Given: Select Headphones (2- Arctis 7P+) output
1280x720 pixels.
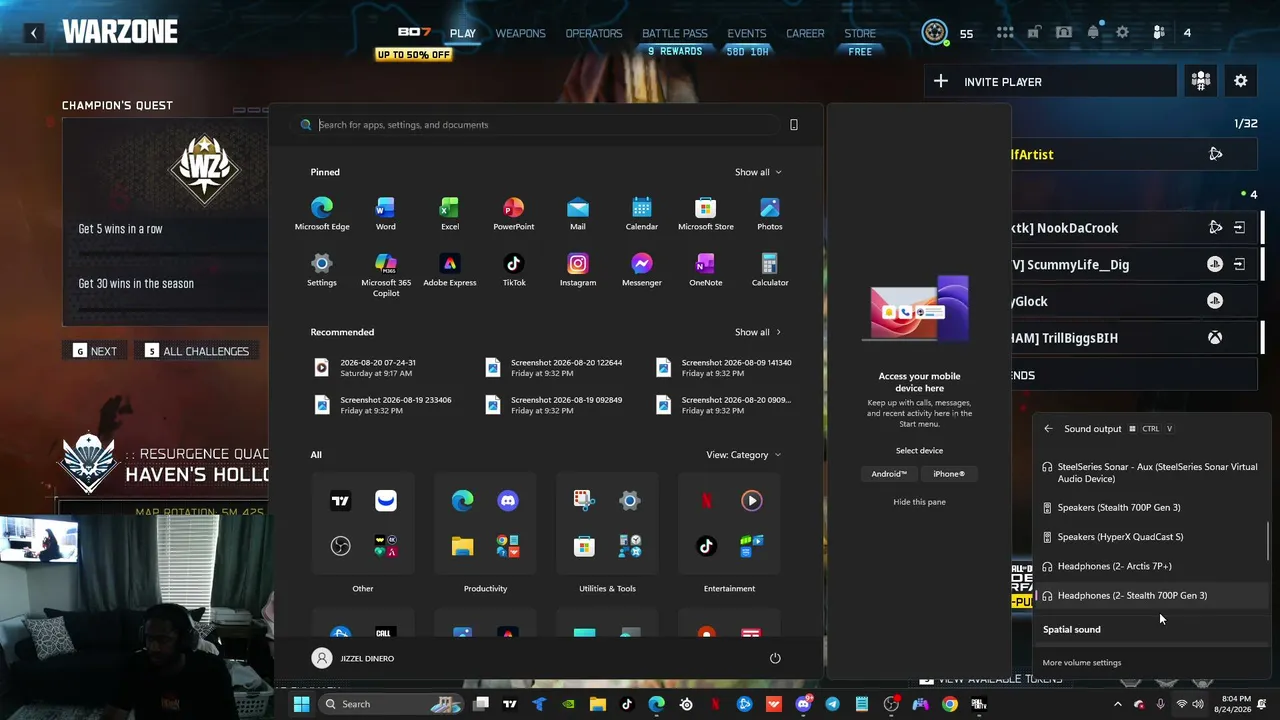Looking at the screenshot, I should pyautogui.click(x=1151, y=566).
